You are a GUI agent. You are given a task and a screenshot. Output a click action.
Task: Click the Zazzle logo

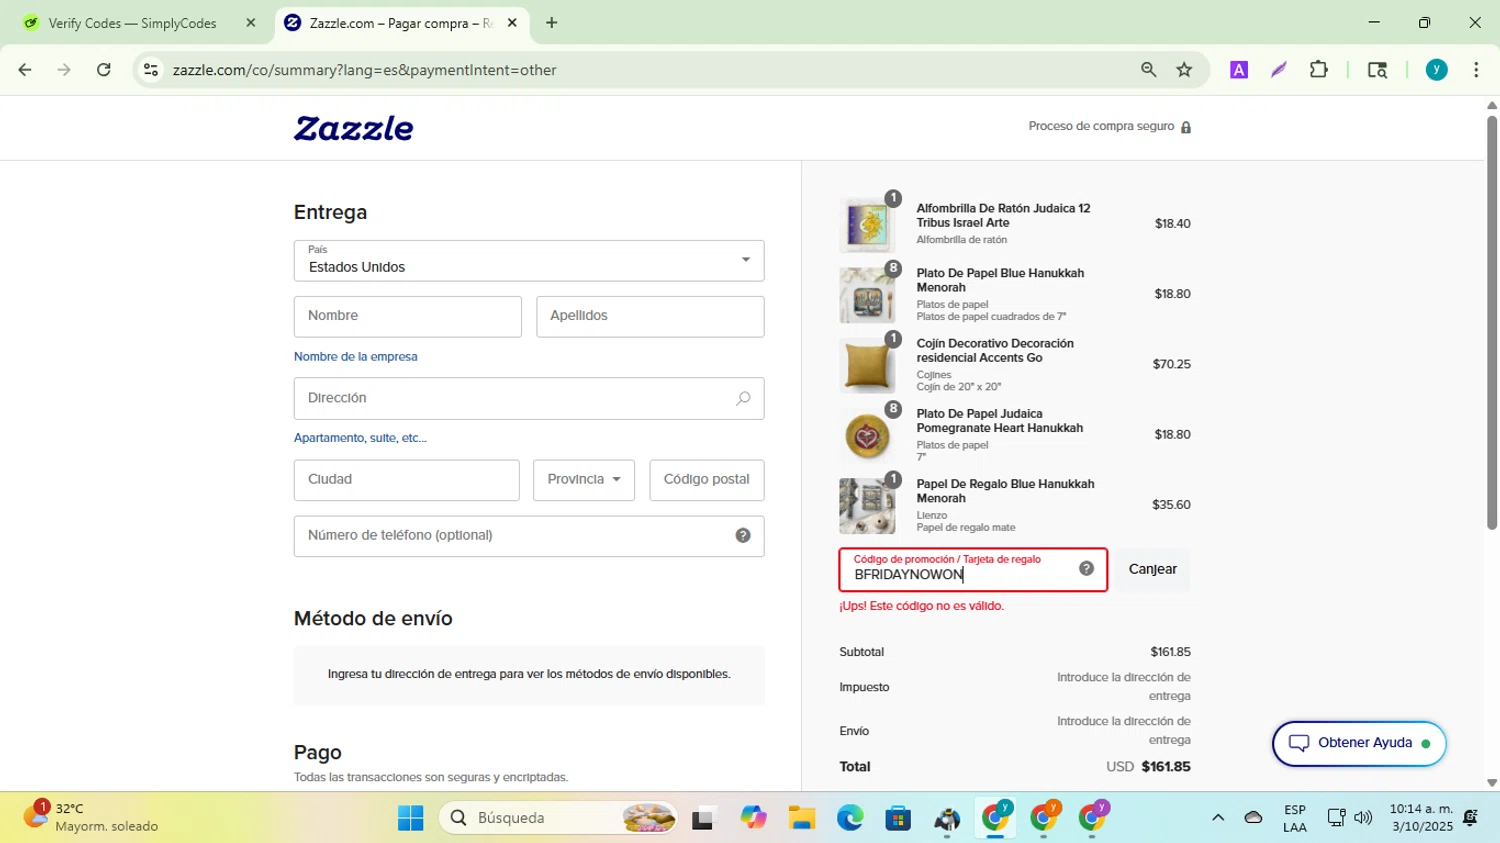[x=353, y=128]
